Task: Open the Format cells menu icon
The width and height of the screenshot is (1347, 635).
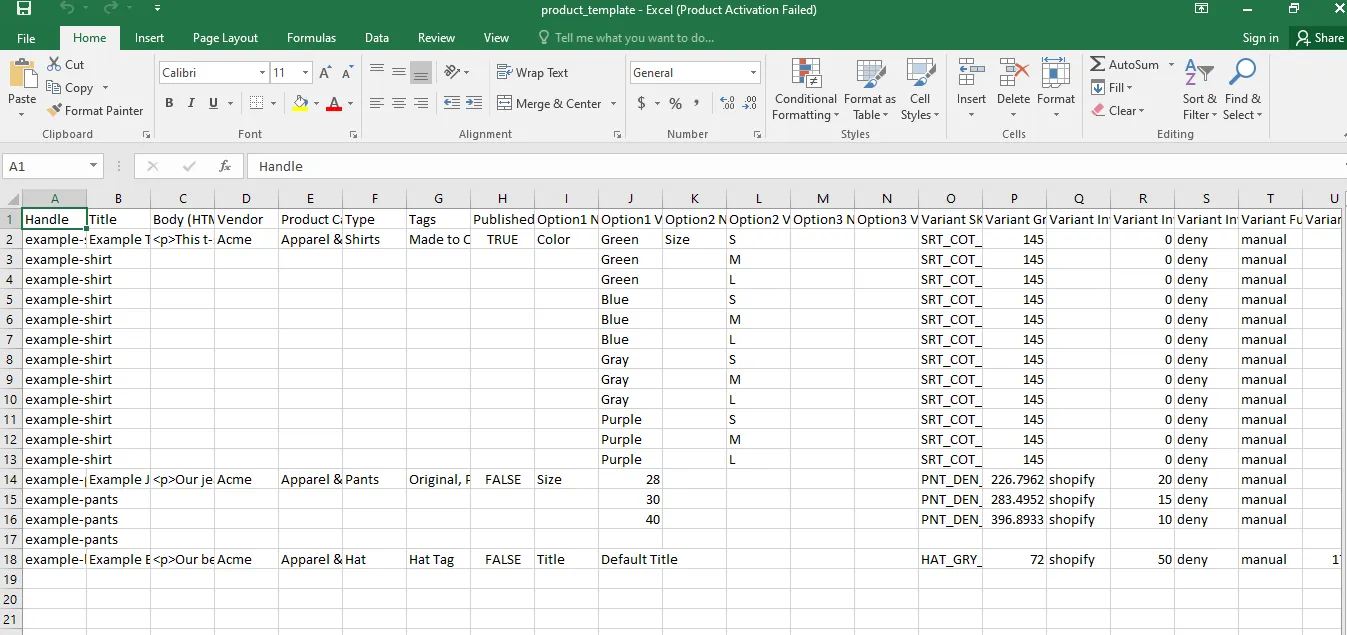Action: (1055, 73)
